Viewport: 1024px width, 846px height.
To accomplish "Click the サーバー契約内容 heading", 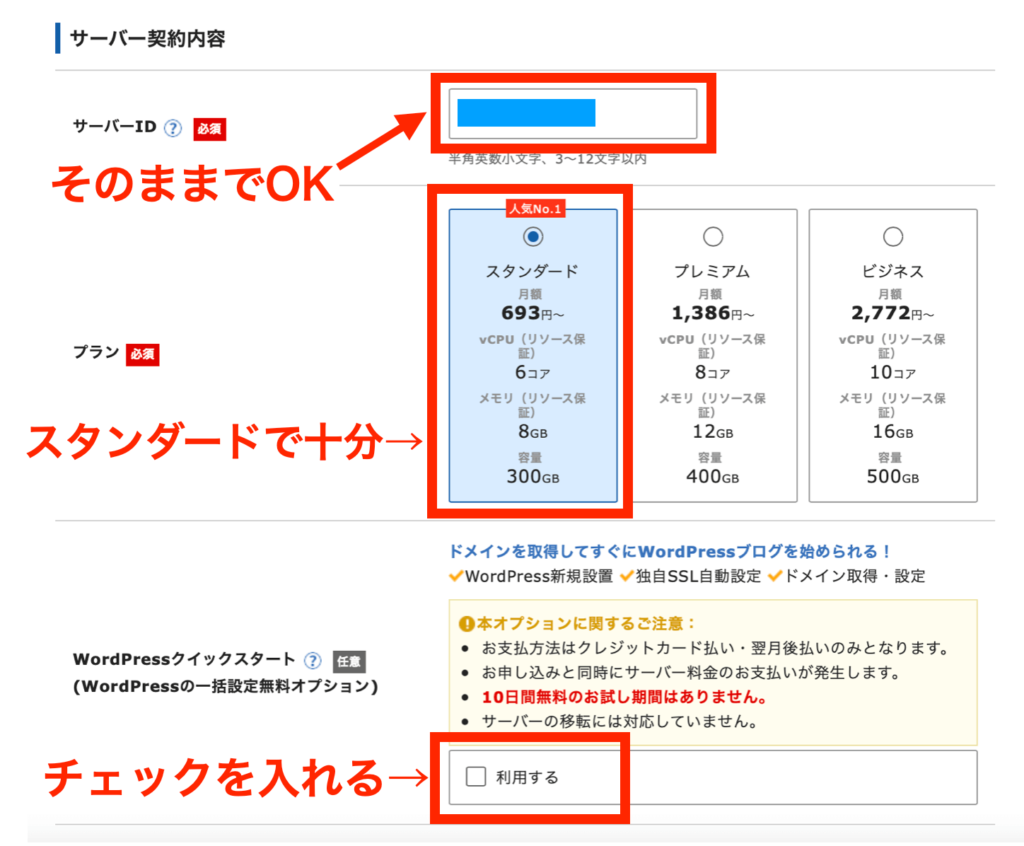I will [x=148, y=39].
